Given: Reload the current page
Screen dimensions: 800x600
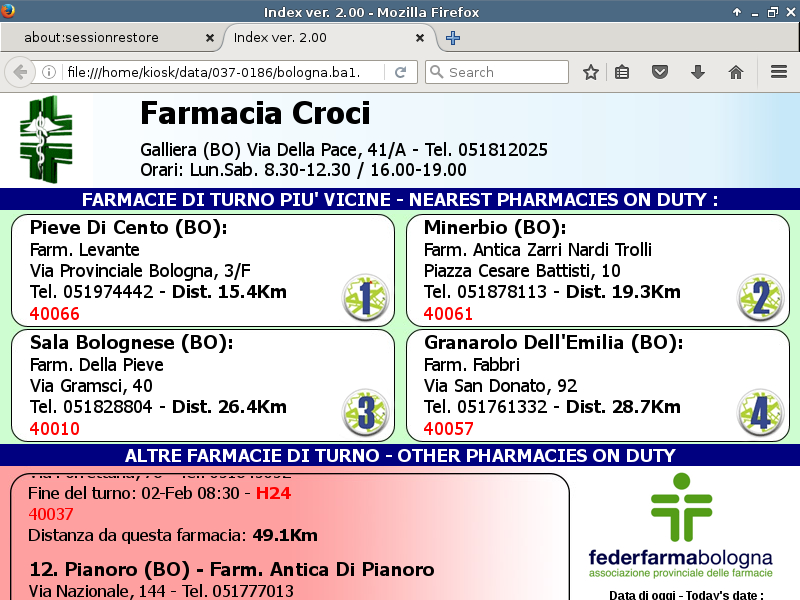Looking at the screenshot, I should click(400, 72).
